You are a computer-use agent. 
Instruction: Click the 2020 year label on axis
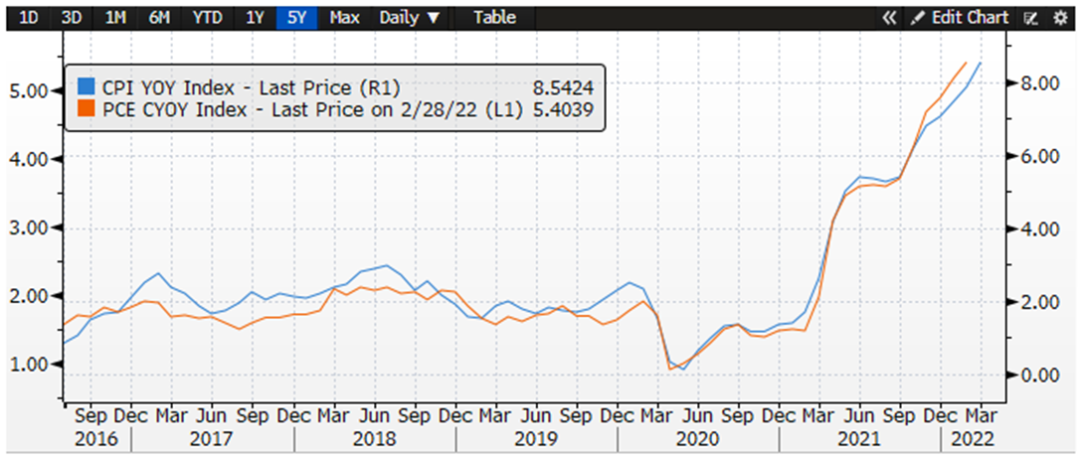(x=698, y=439)
